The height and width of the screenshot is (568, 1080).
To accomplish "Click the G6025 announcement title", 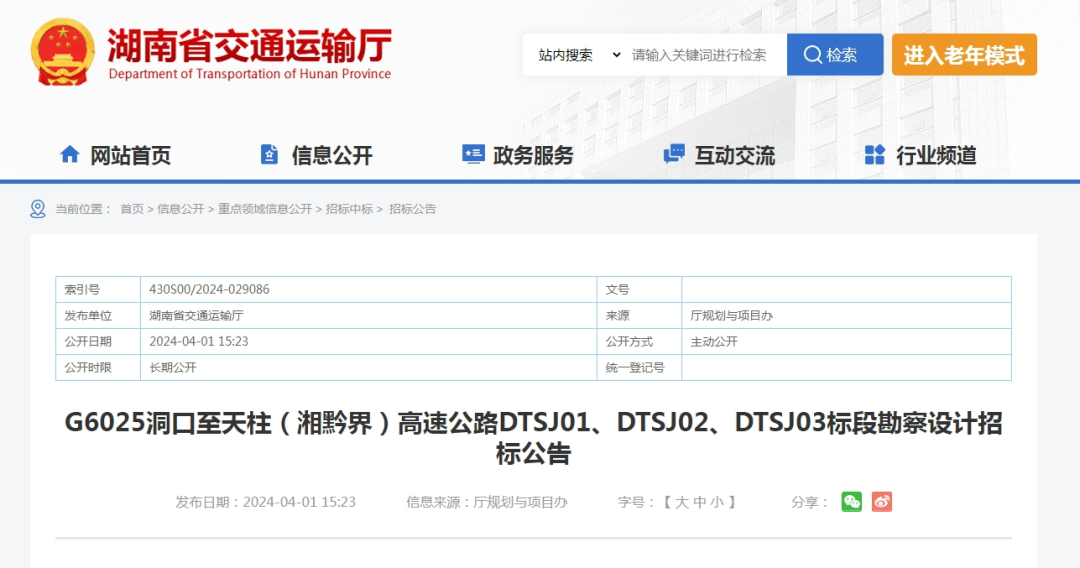I will click(533, 438).
